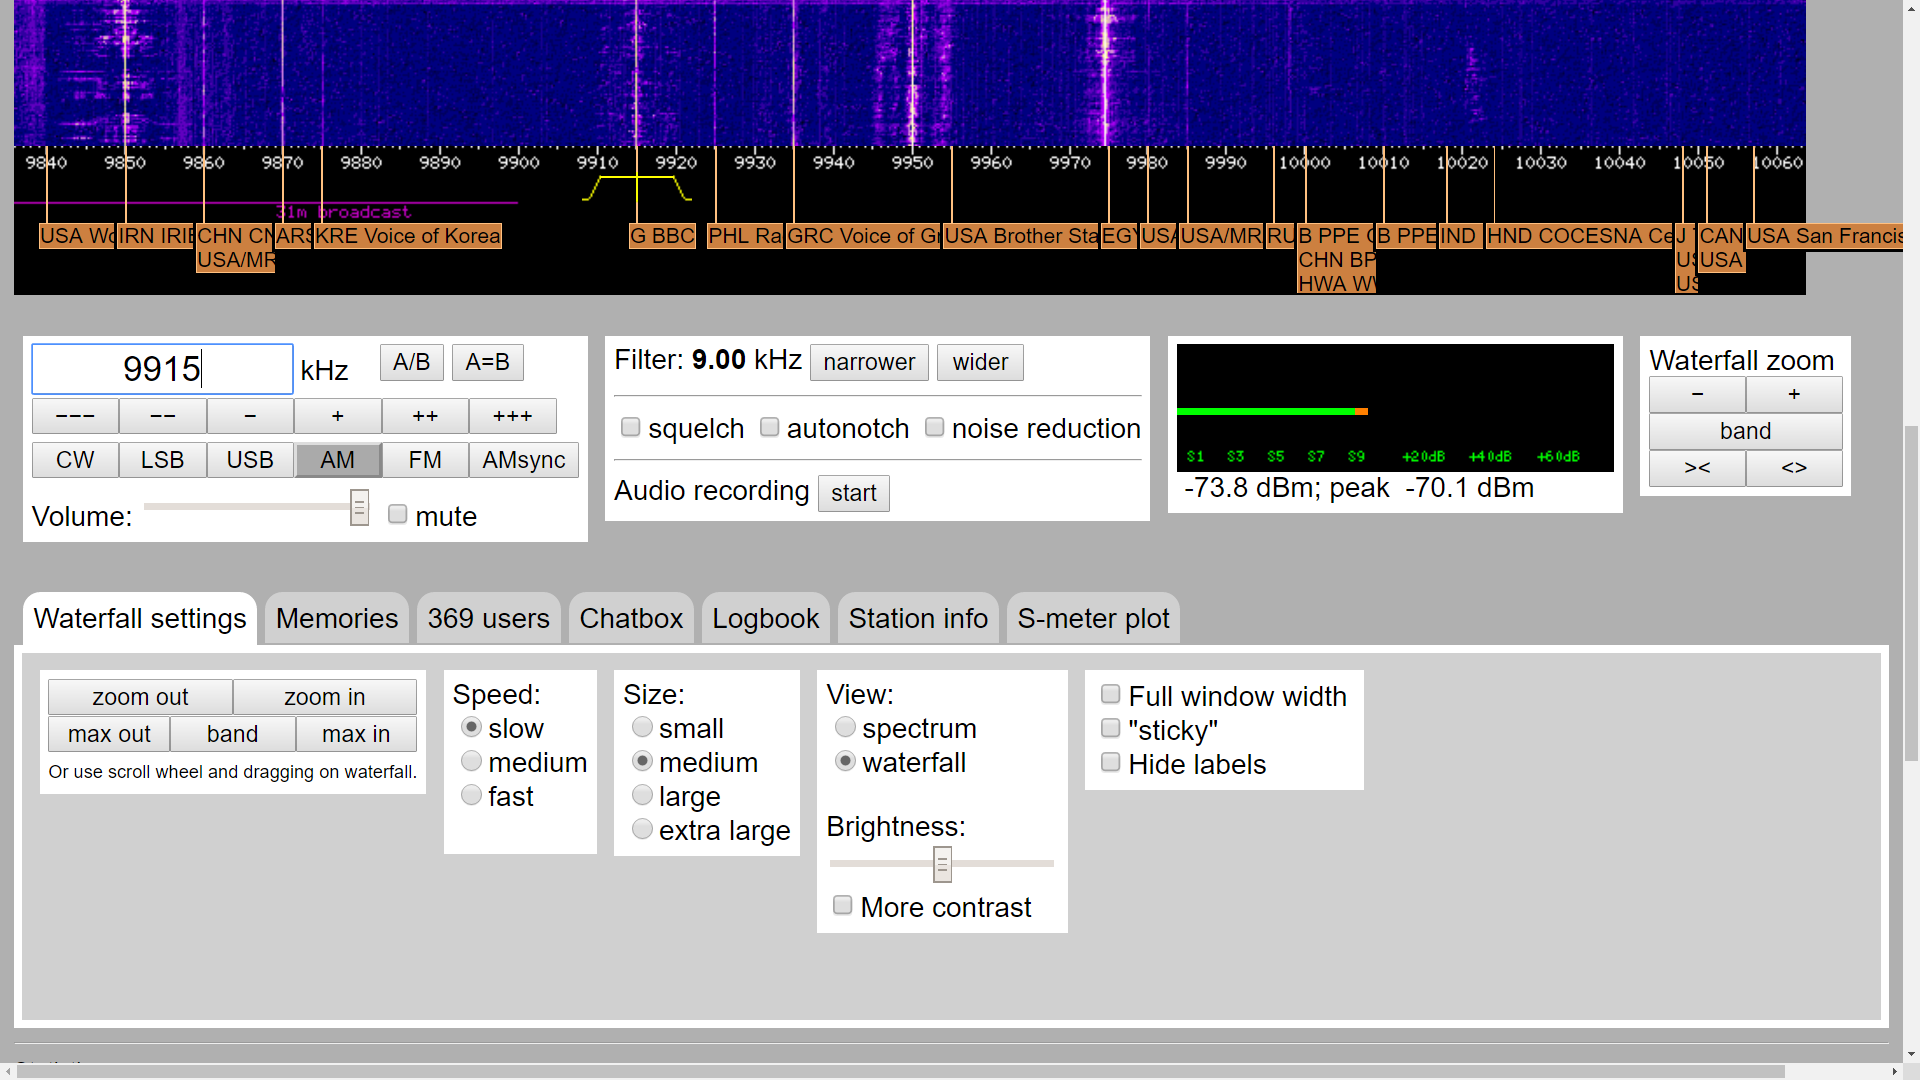Make the filter narrower

pos(869,362)
